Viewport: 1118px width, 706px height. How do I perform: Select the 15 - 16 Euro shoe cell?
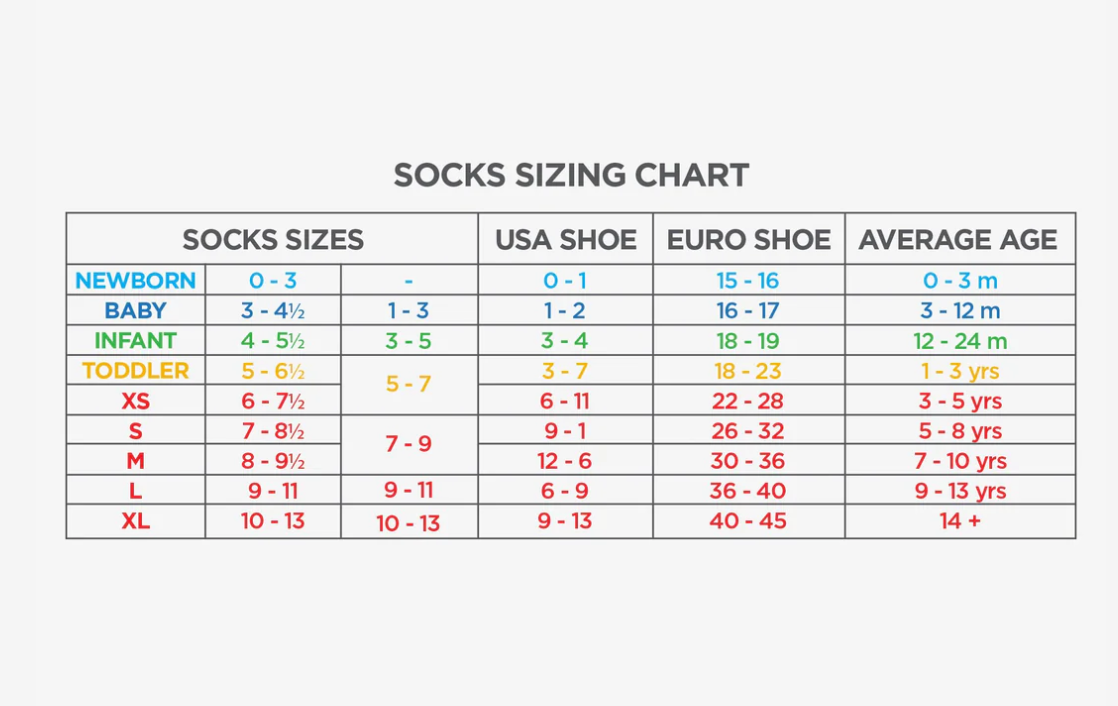point(748,281)
